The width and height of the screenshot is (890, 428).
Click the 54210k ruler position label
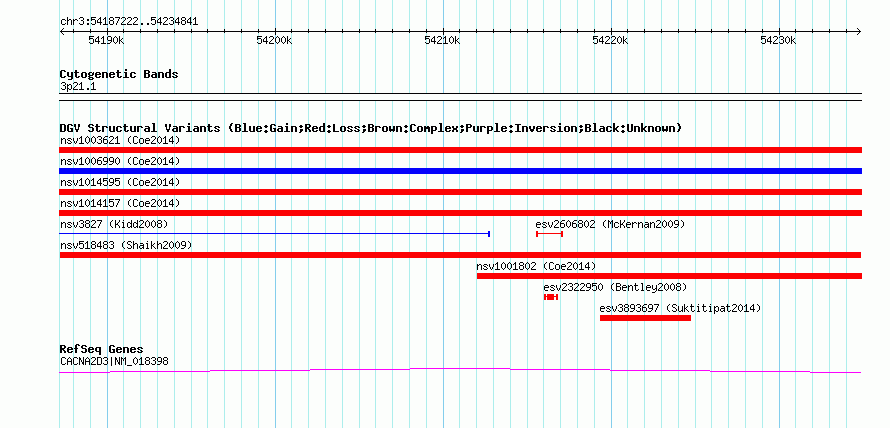[442, 40]
